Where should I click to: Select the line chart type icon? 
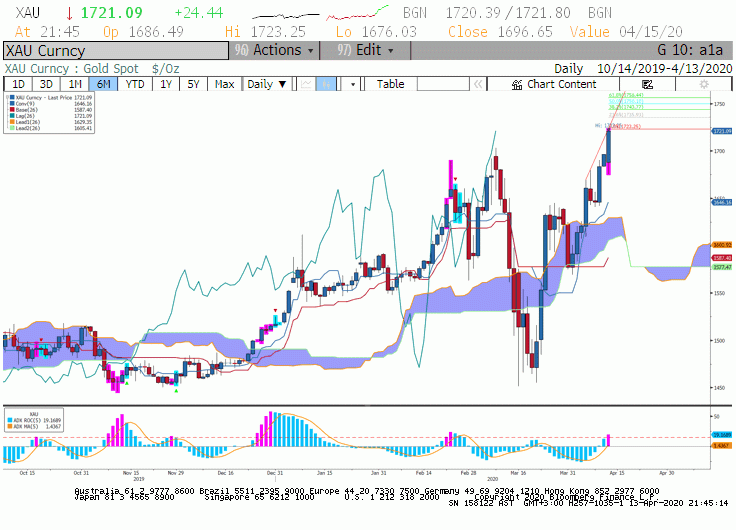306,84
